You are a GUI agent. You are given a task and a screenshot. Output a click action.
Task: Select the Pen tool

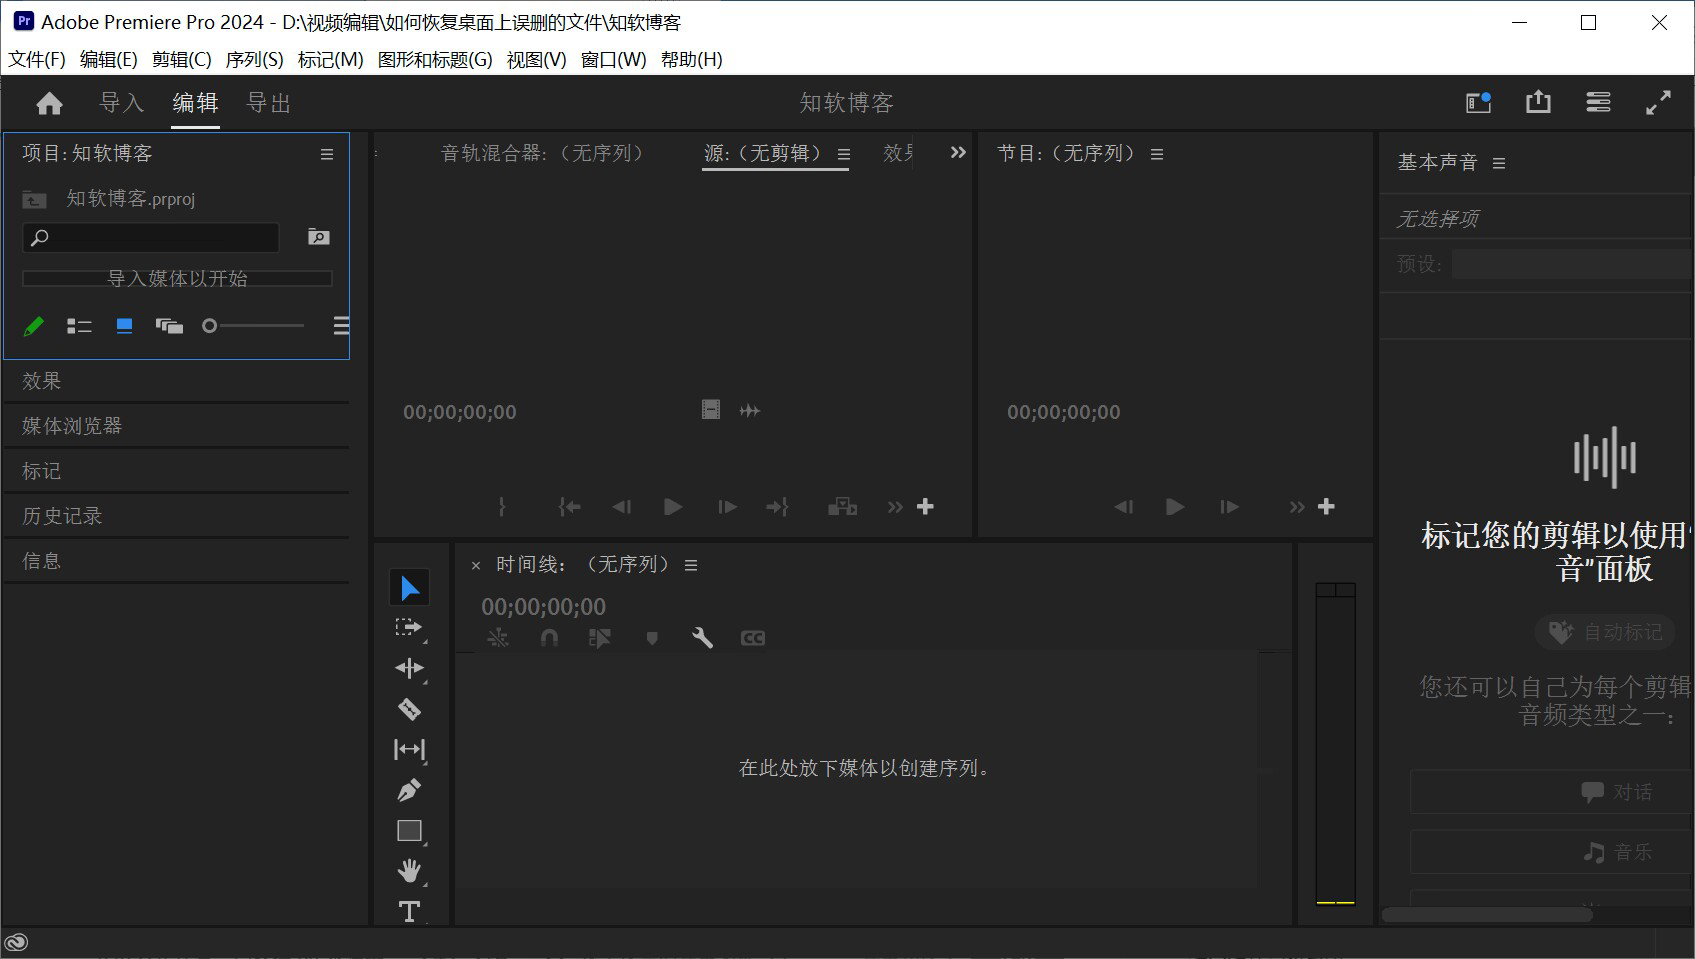point(409,790)
